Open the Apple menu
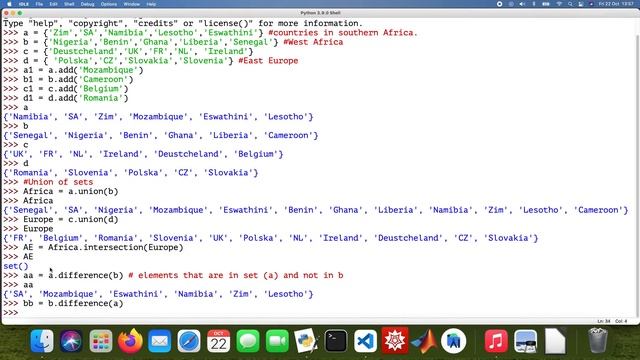This screenshot has width=640, height=360. pos(9,4)
